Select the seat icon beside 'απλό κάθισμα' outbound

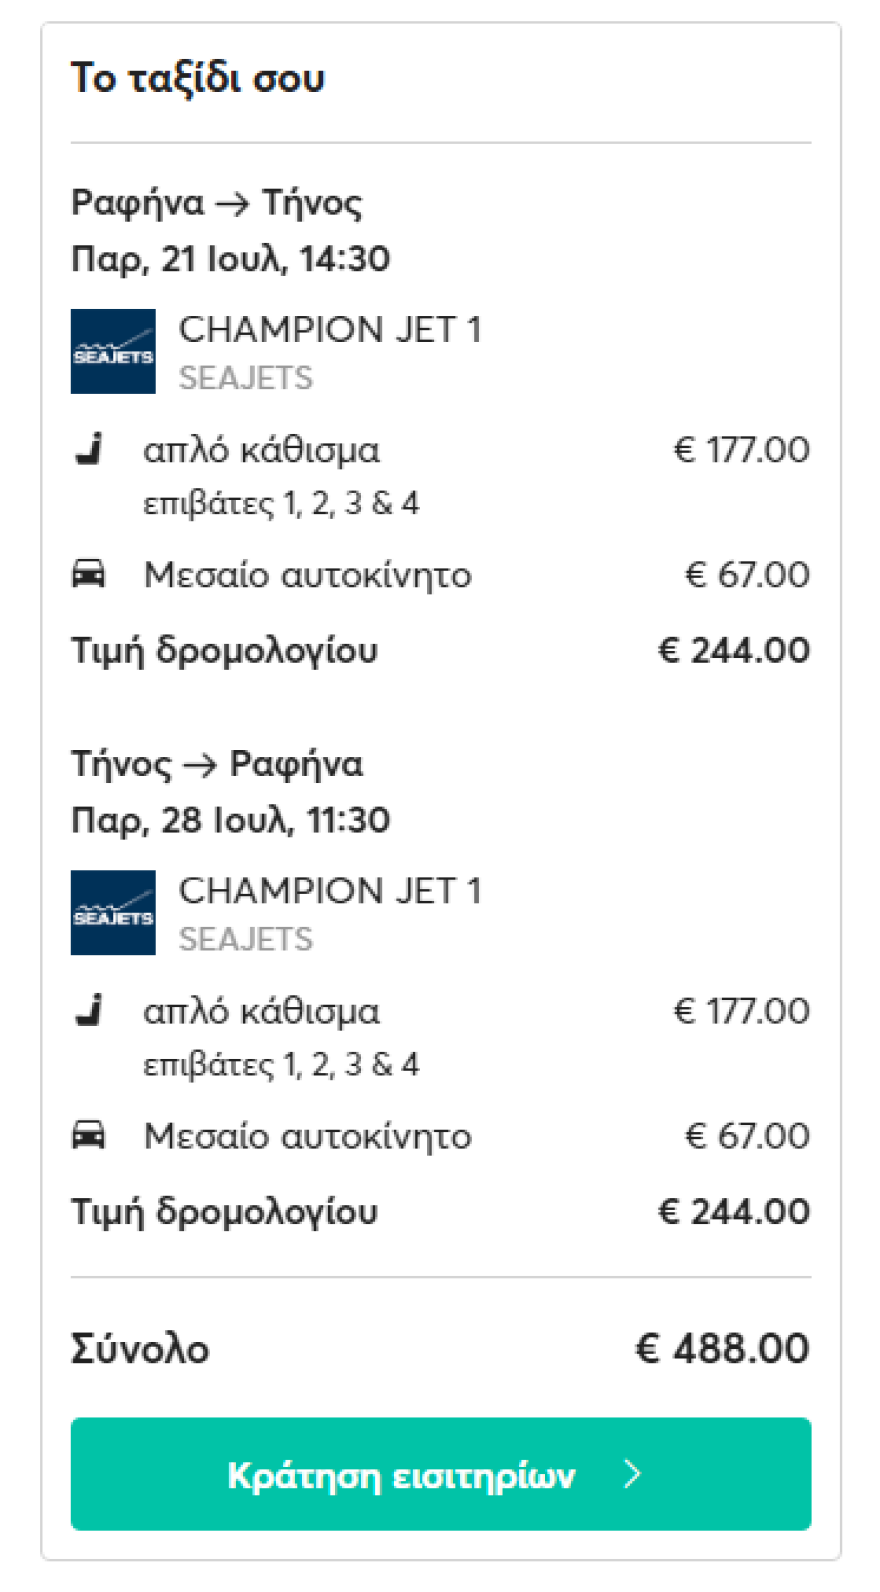90,450
